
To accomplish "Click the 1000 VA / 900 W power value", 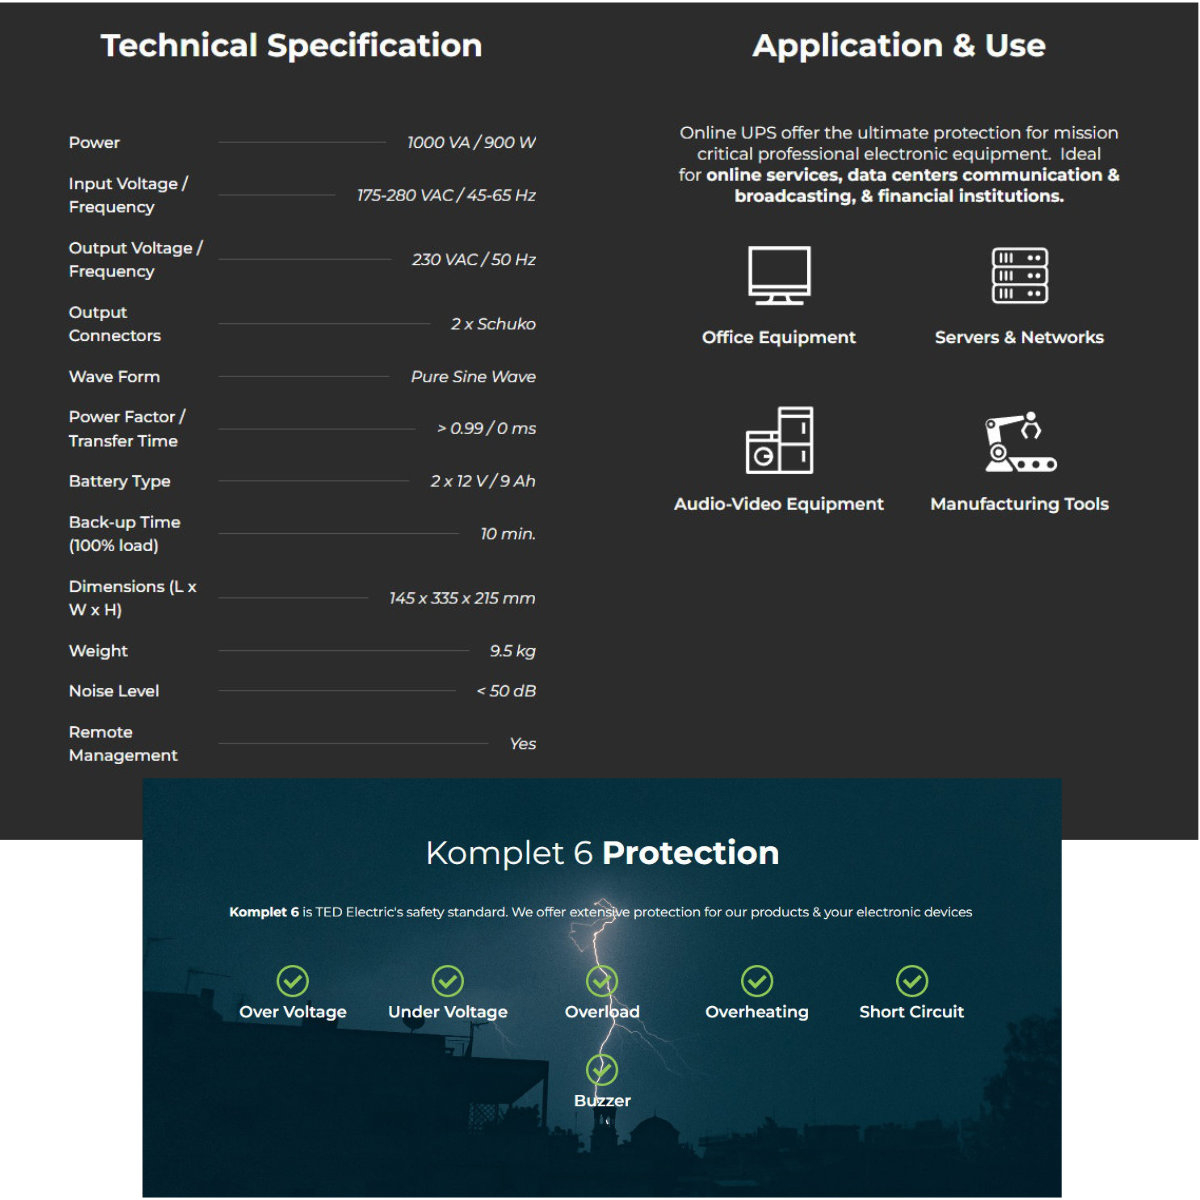I will [x=471, y=142].
